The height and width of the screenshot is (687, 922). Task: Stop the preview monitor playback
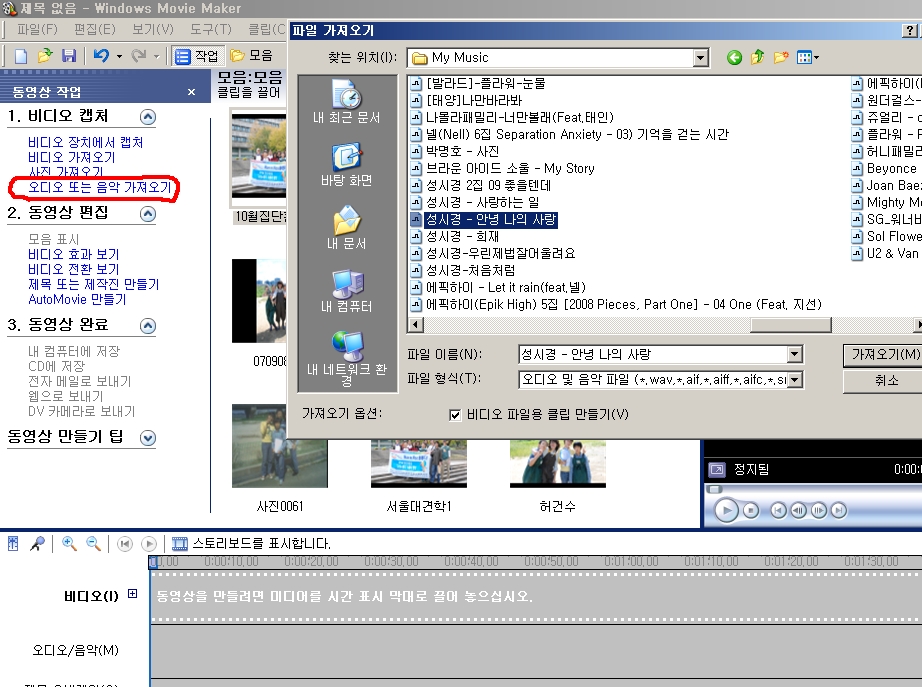click(751, 511)
